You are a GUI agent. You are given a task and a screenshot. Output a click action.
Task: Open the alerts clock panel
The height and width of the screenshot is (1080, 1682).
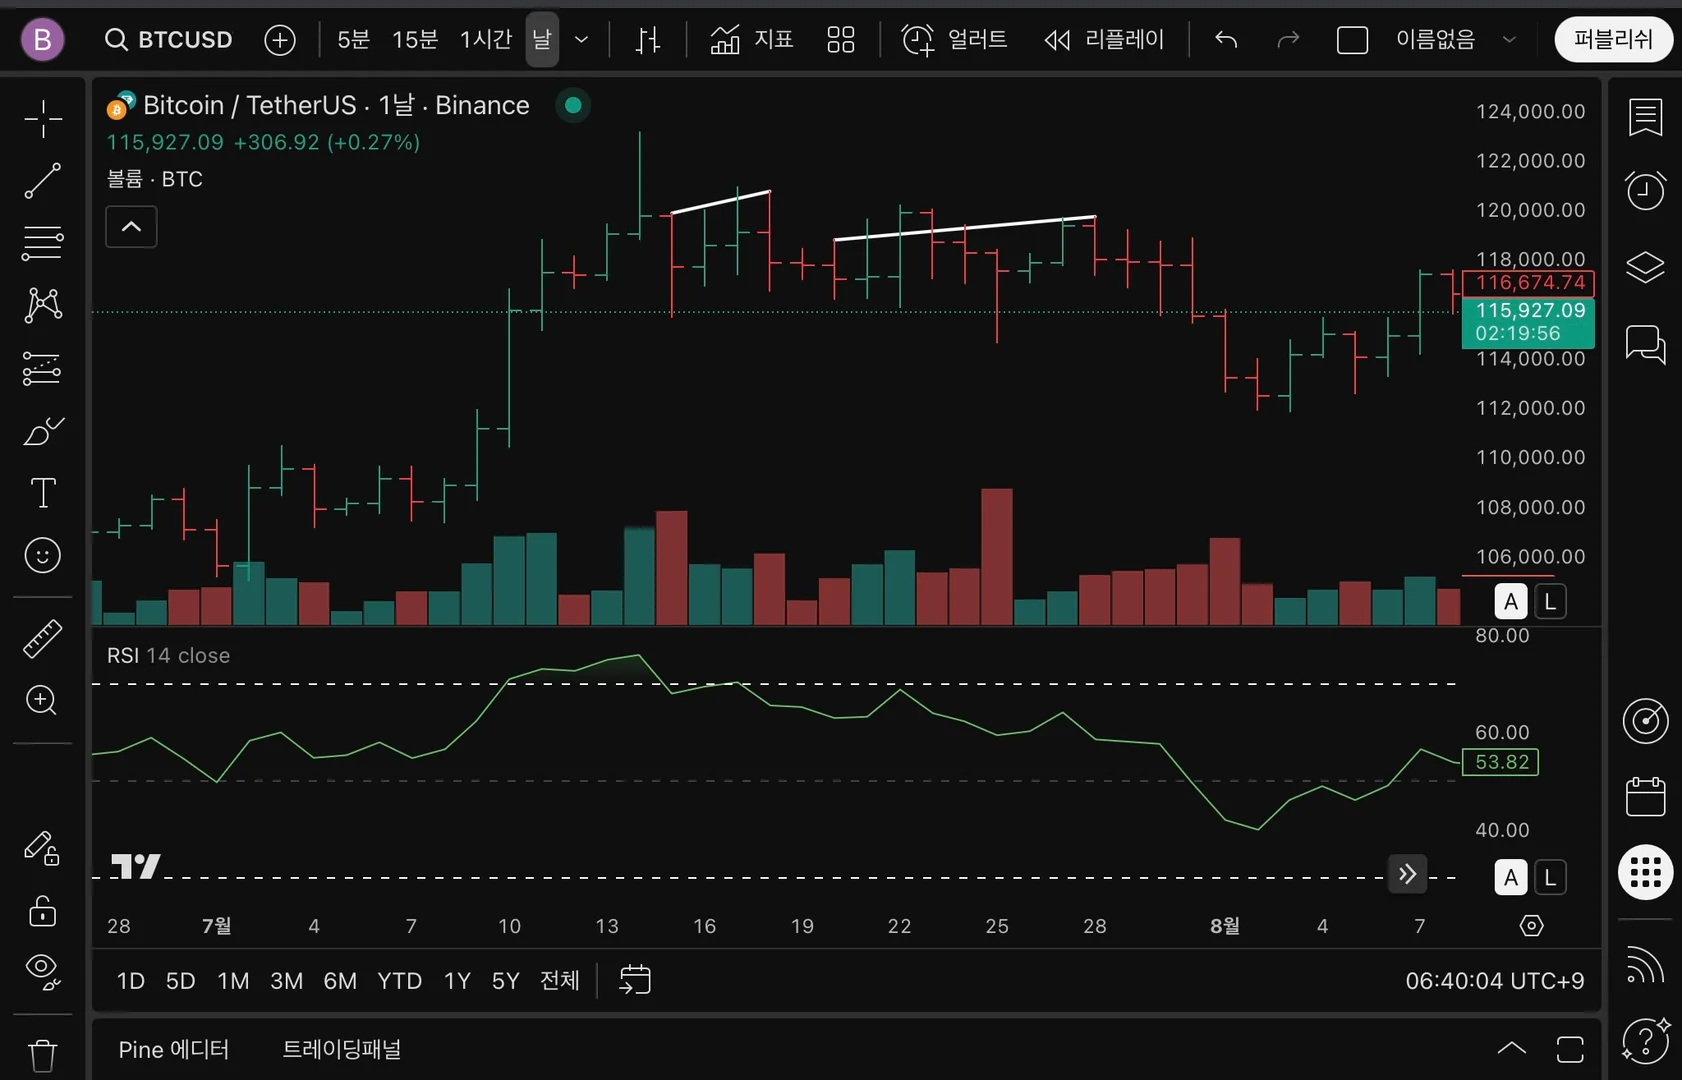click(x=1645, y=190)
